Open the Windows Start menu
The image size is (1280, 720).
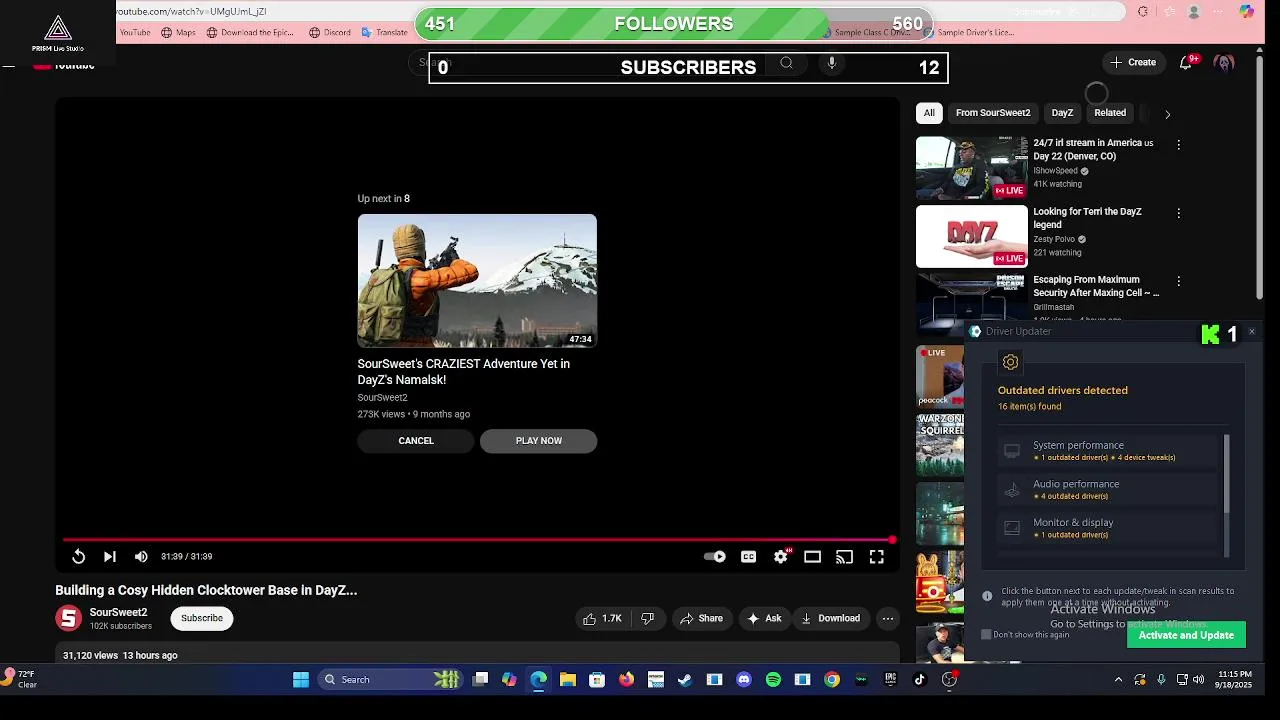301,680
